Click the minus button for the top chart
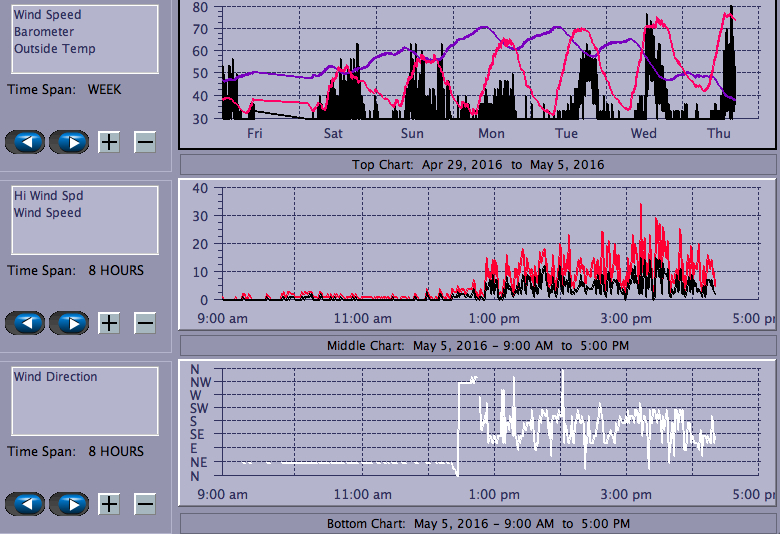This screenshot has height=534, width=780. tap(145, 142)
